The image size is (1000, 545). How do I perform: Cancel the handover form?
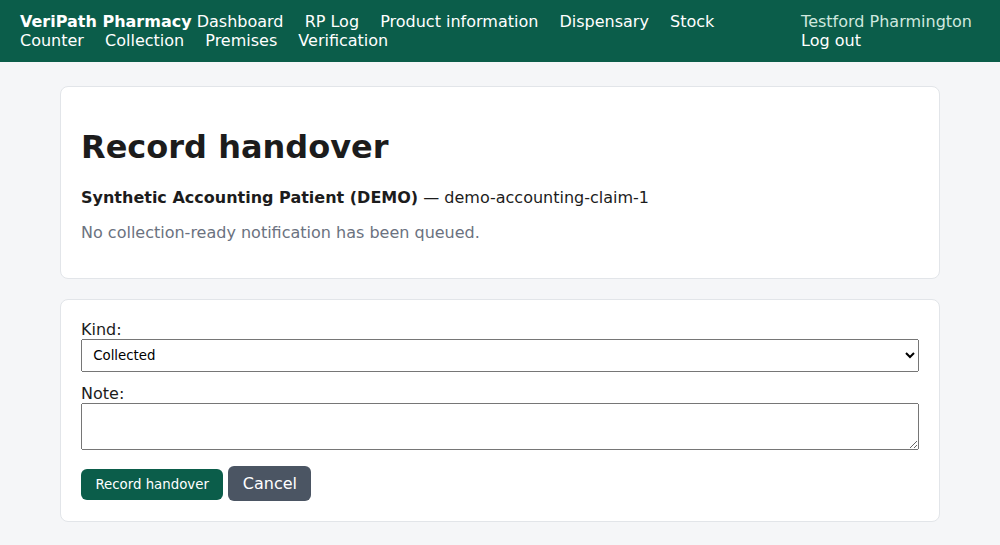pos(269,483)
